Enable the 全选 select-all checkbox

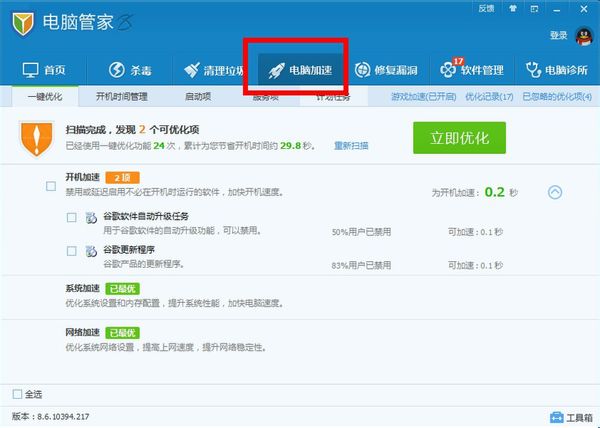click(17, 394)
